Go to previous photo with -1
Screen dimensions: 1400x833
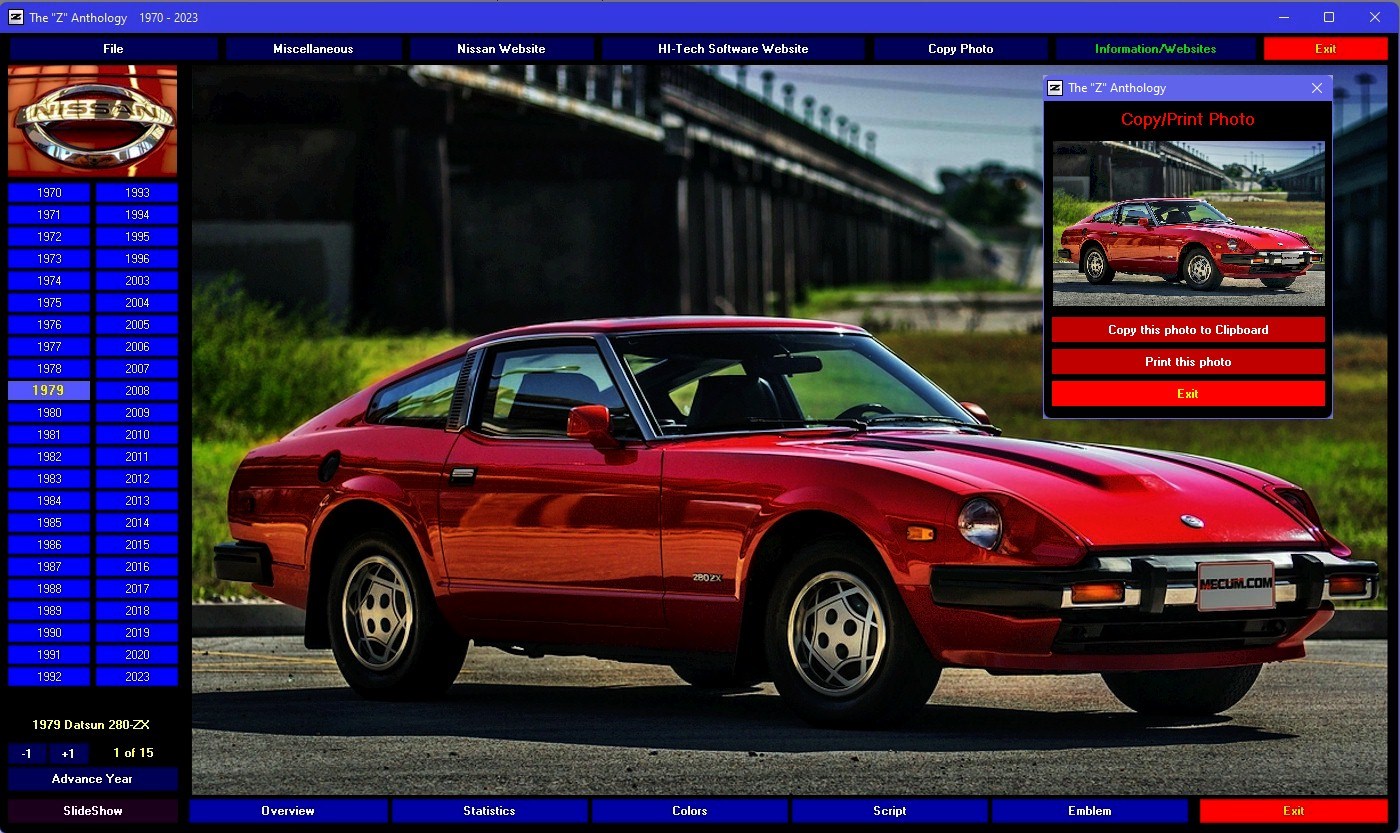pyautogui.click(x=27, y=754)
